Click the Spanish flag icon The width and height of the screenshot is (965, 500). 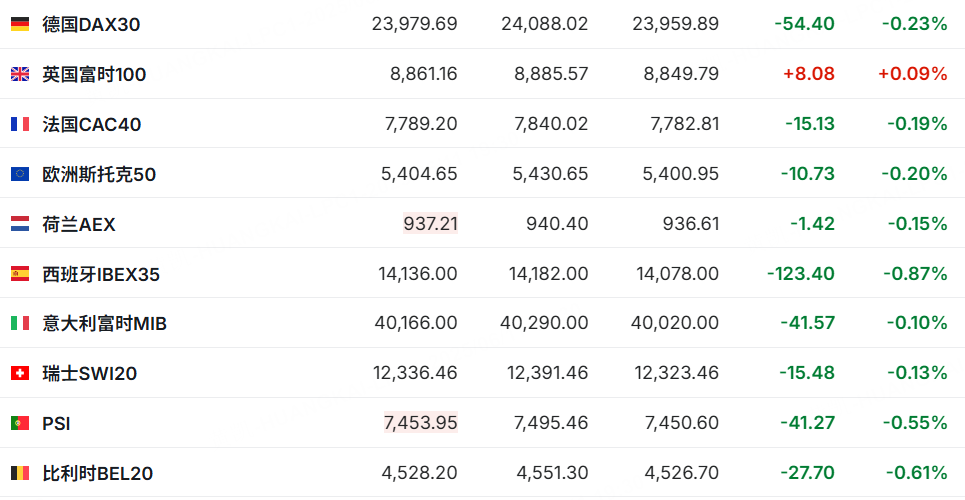[x=20, y=274]
